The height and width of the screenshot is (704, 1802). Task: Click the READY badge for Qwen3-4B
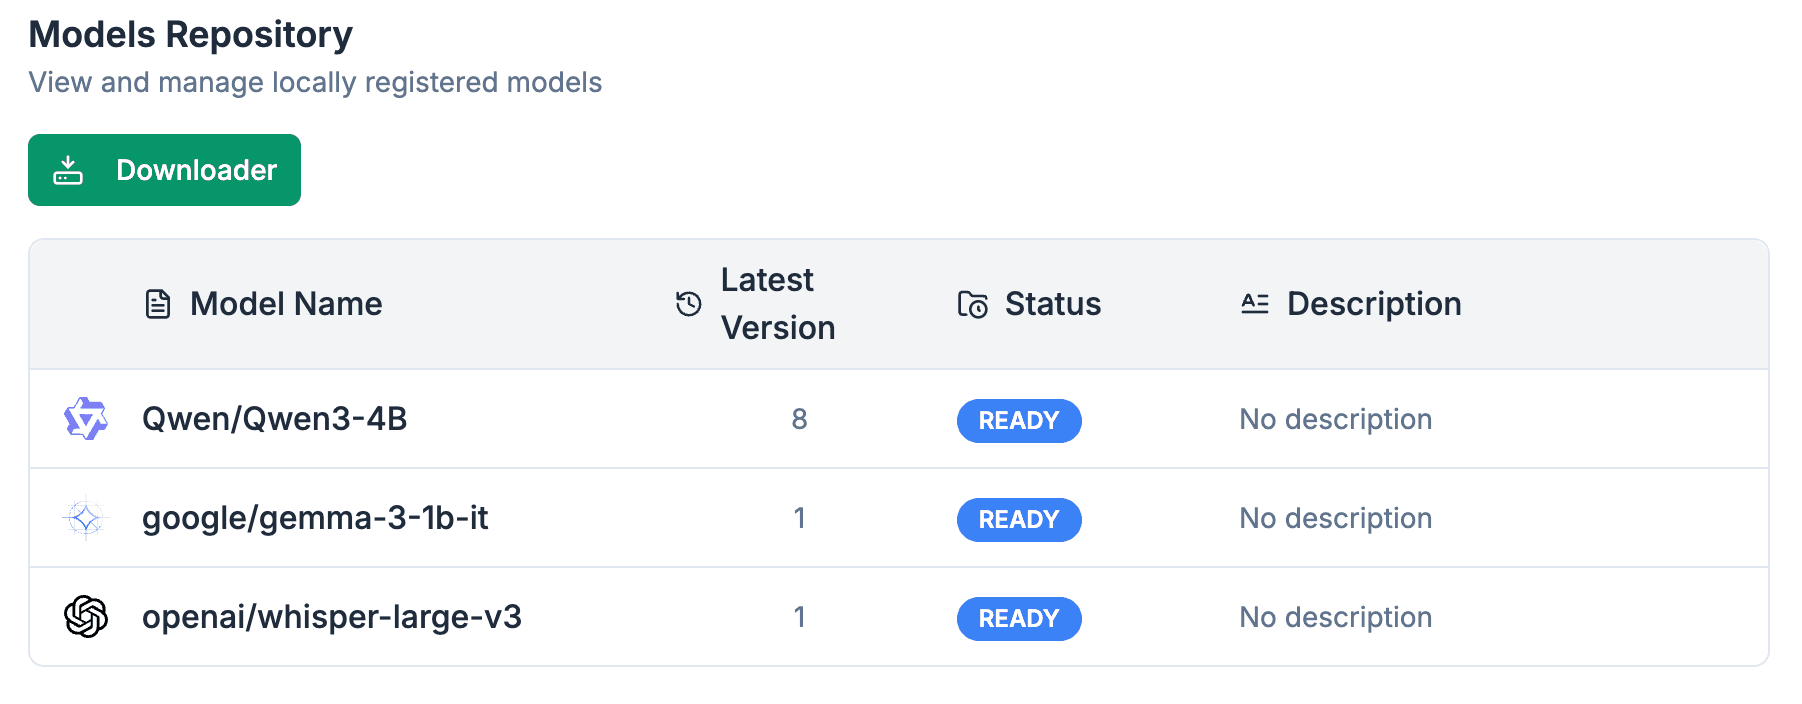pyautogui.click(x=1019, y=421)
